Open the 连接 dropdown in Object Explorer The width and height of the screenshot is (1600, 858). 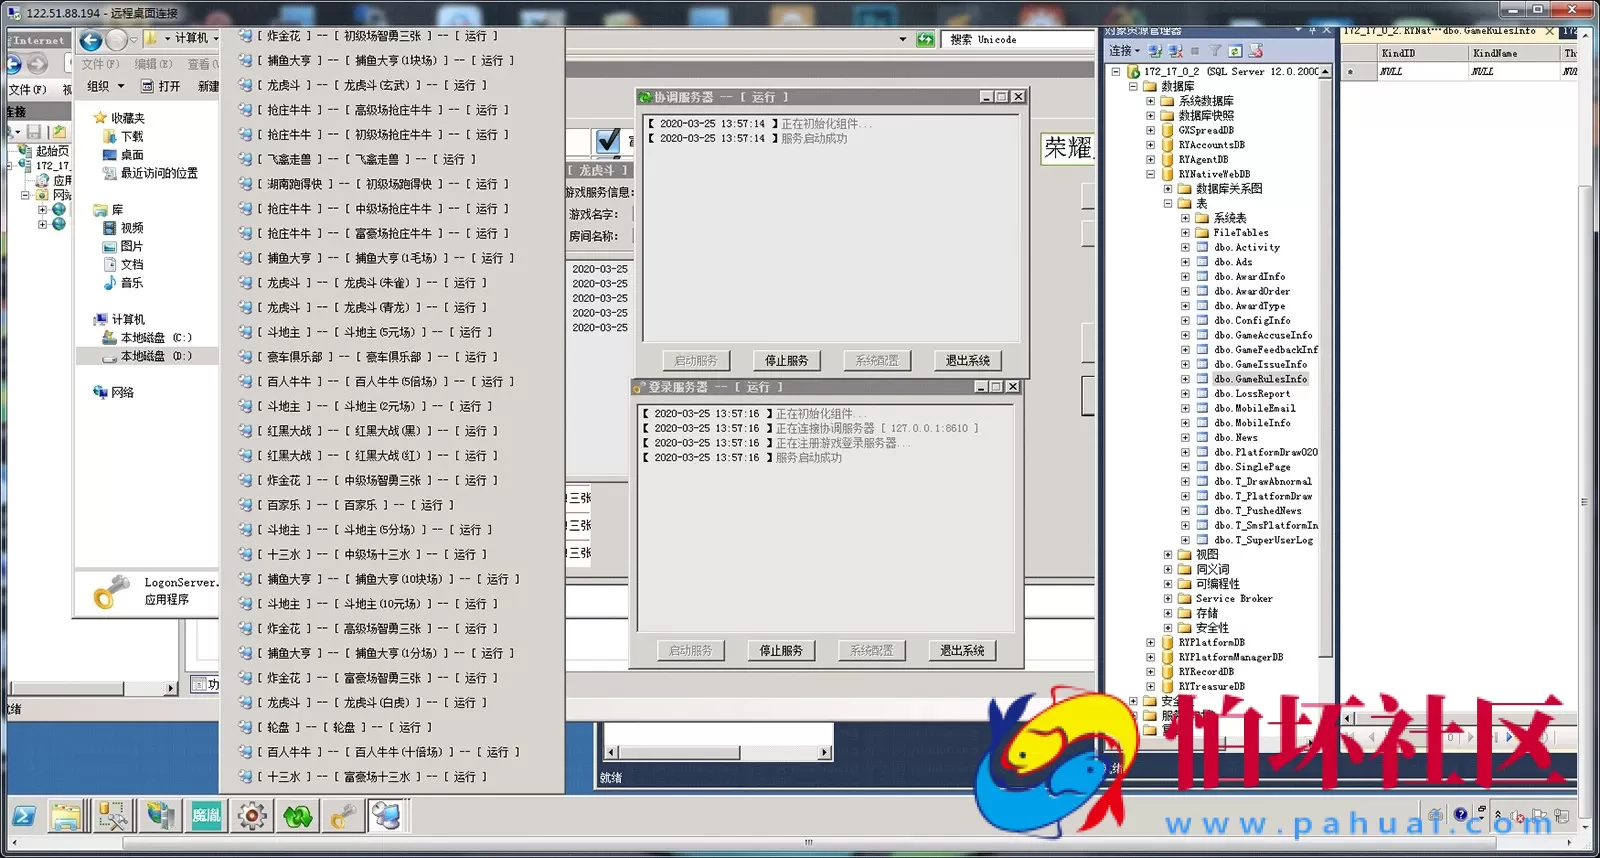coord(1124,51)
